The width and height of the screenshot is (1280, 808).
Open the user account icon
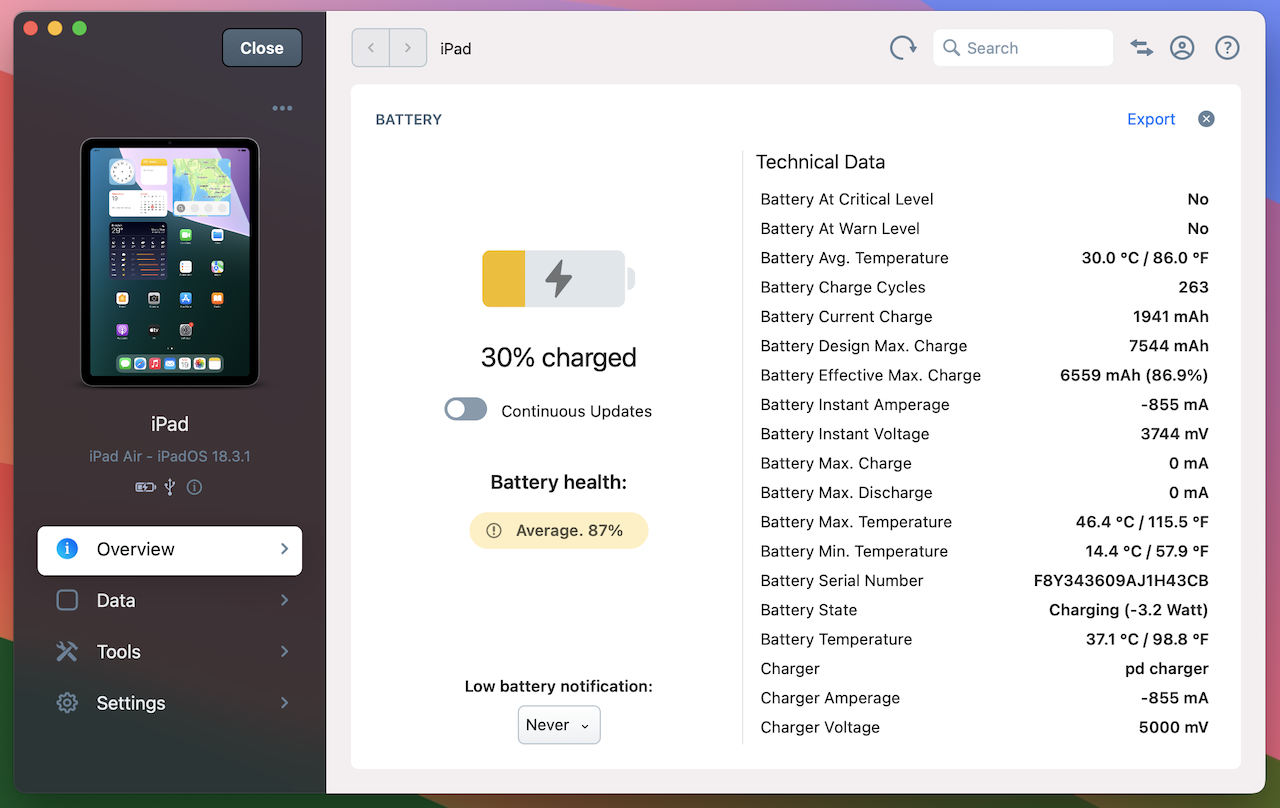coord(1182,48)
